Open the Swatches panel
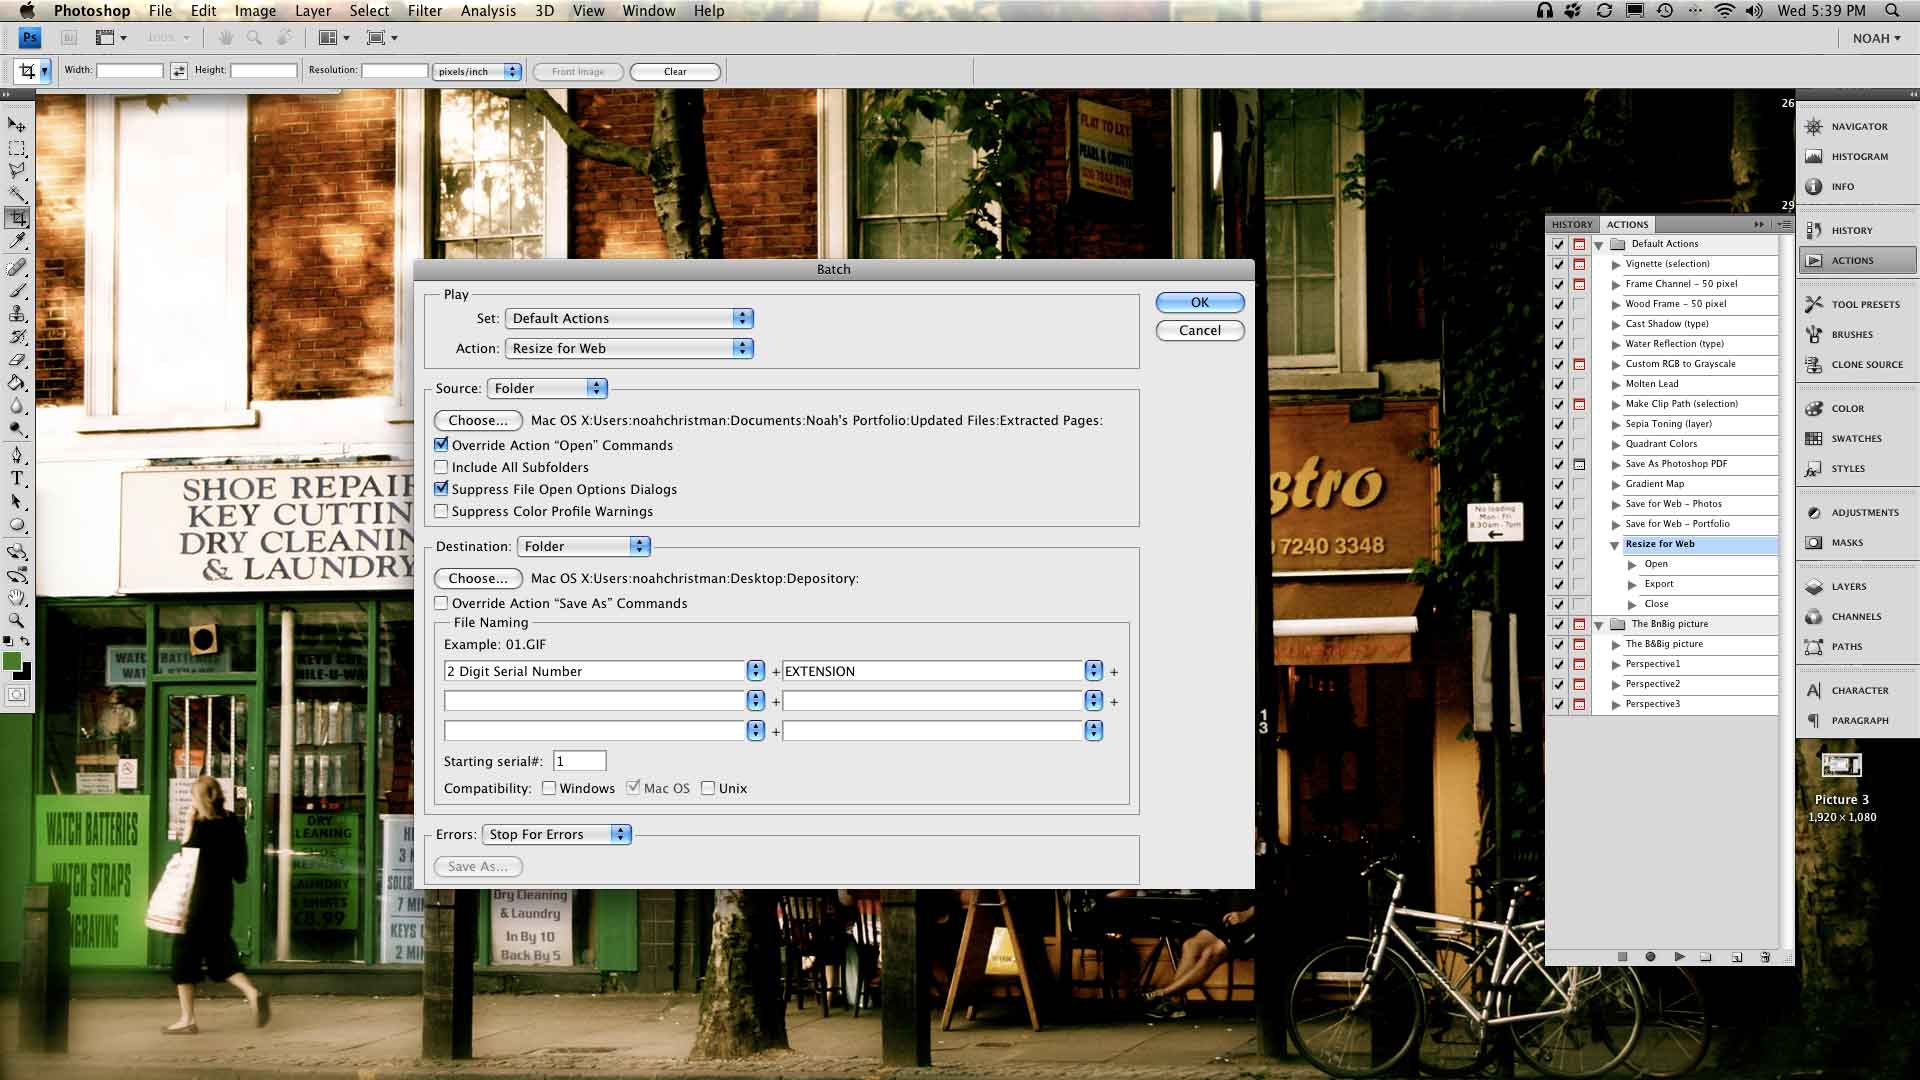 point(1857,439)
